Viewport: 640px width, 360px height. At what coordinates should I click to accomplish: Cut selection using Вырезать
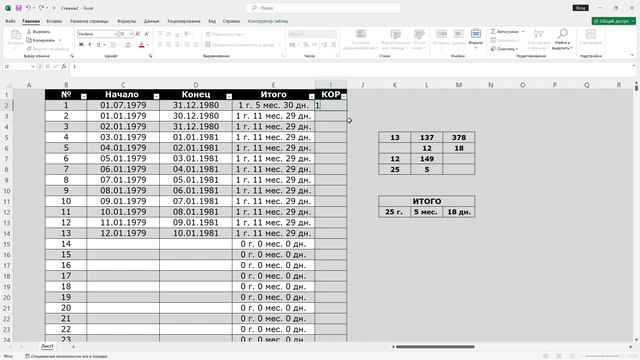pyautogui.click(x=38, y=31)
